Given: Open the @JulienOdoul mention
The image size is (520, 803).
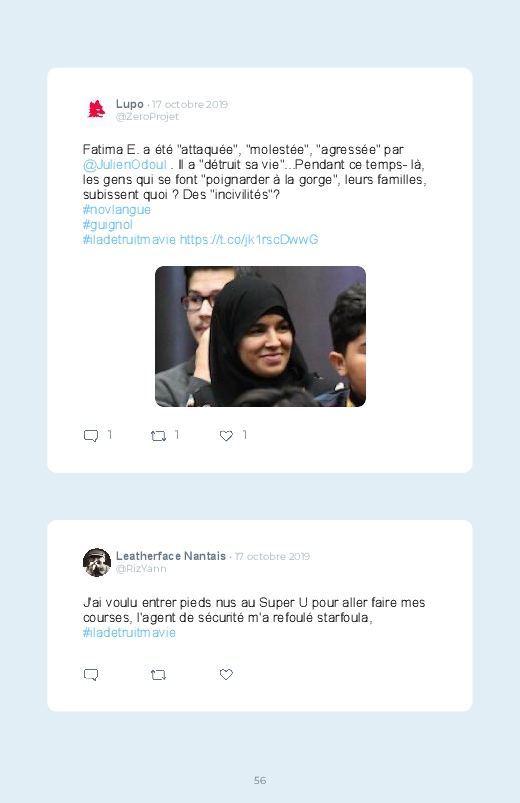Looking at the screenshot, I should [124, 164].
